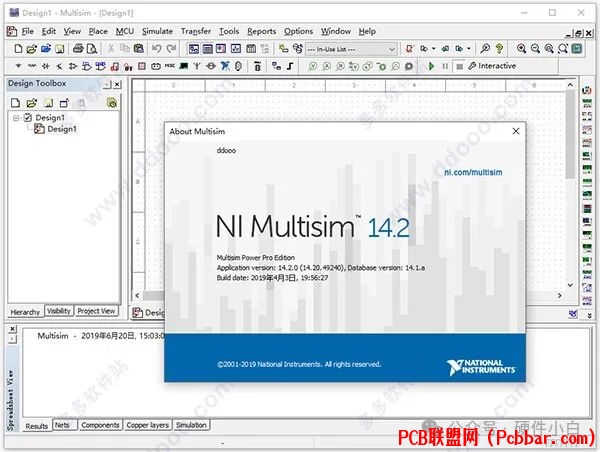Image resolution: width=600 pixels, height=452 pixels.
Task: Place a CMOS component
Action: point(101,66)
